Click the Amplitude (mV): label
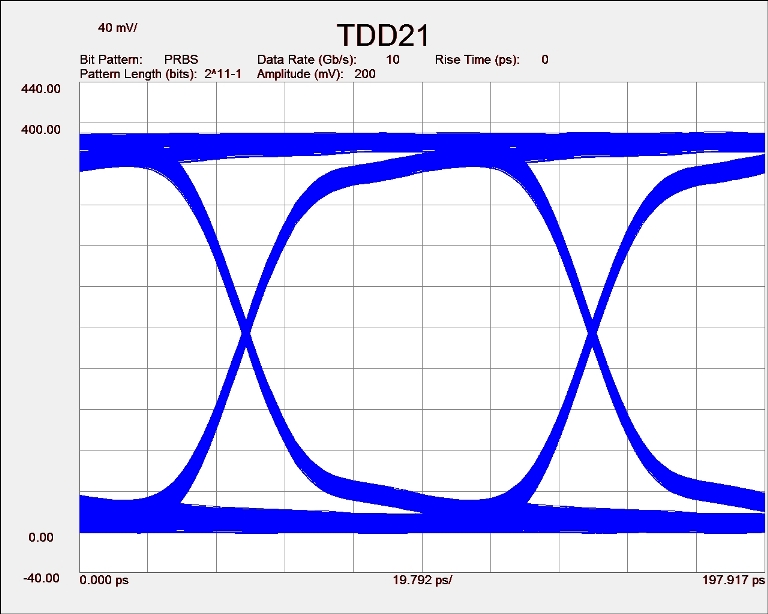 coord(300,74)
